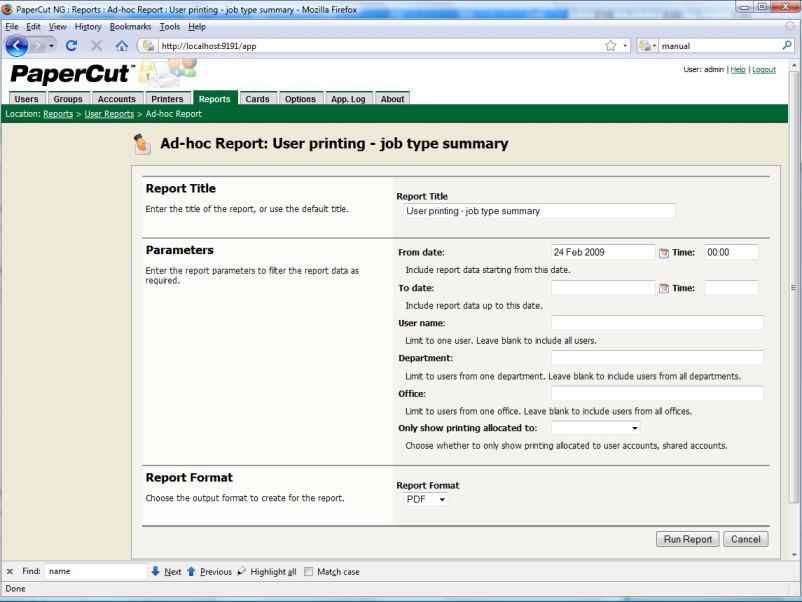
Task: Switch to the Users tab
Action: pyautogui.click(x=27, y=99)
